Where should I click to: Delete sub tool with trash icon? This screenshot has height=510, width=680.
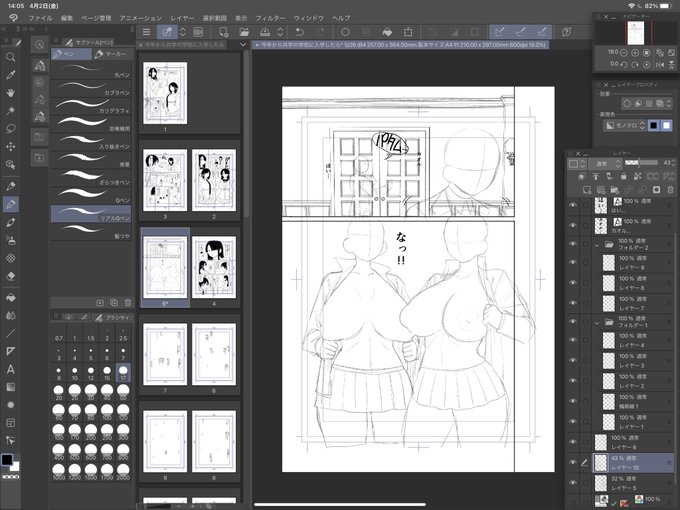pos(128,303)
